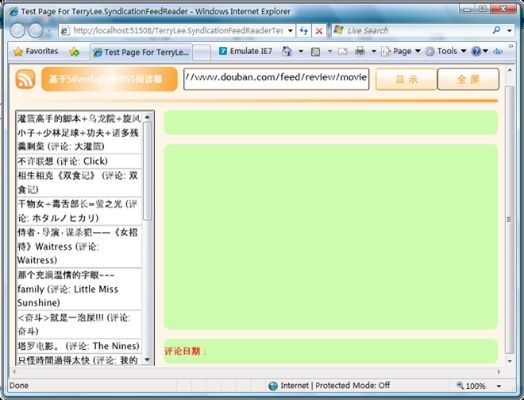Click the 全屏 fullscreen button
The height and width of the screenshot is (400, 524).
[468, 79]
